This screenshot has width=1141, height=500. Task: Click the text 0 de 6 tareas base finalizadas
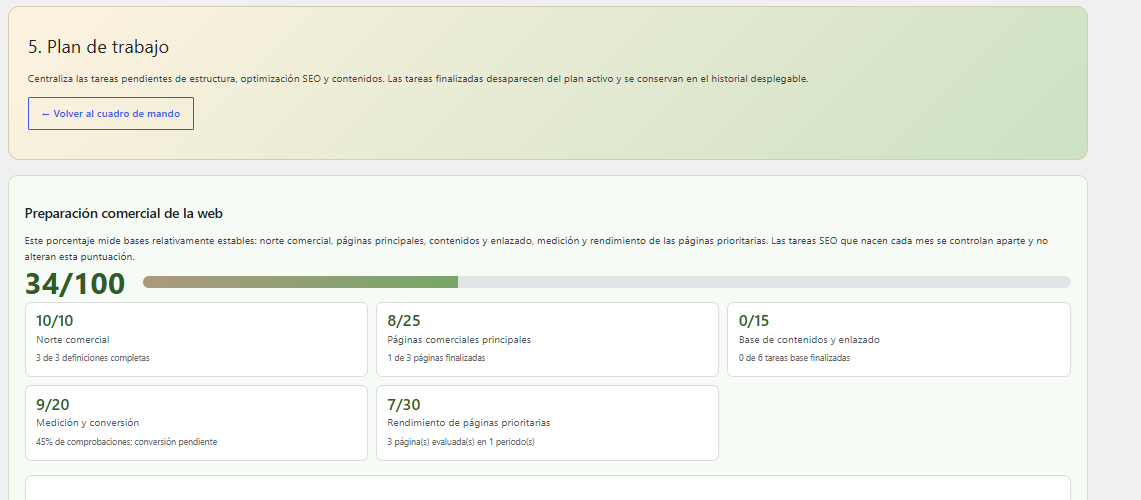[x=794, y=358]
